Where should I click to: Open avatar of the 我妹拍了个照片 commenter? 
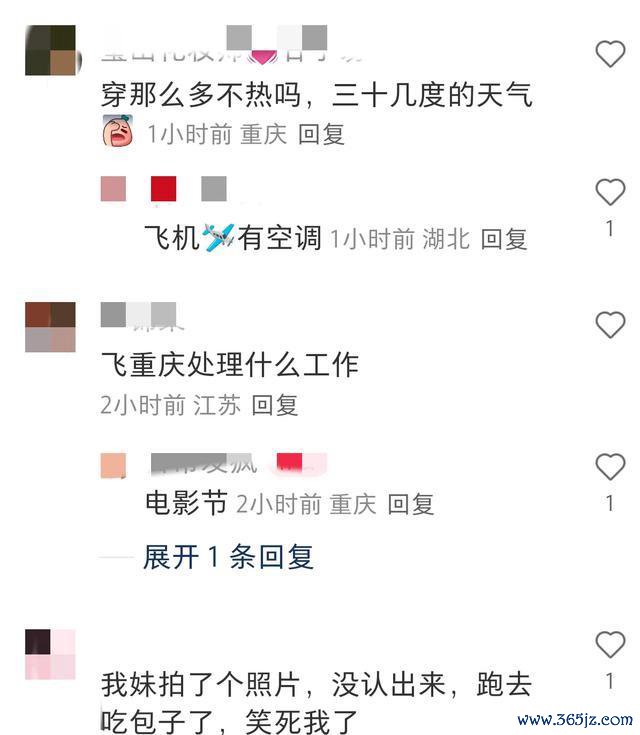click(50, 654)
